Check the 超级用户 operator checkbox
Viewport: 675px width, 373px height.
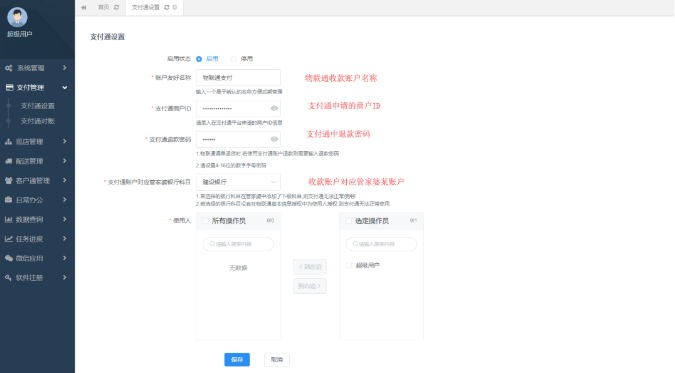click(349, 265)
